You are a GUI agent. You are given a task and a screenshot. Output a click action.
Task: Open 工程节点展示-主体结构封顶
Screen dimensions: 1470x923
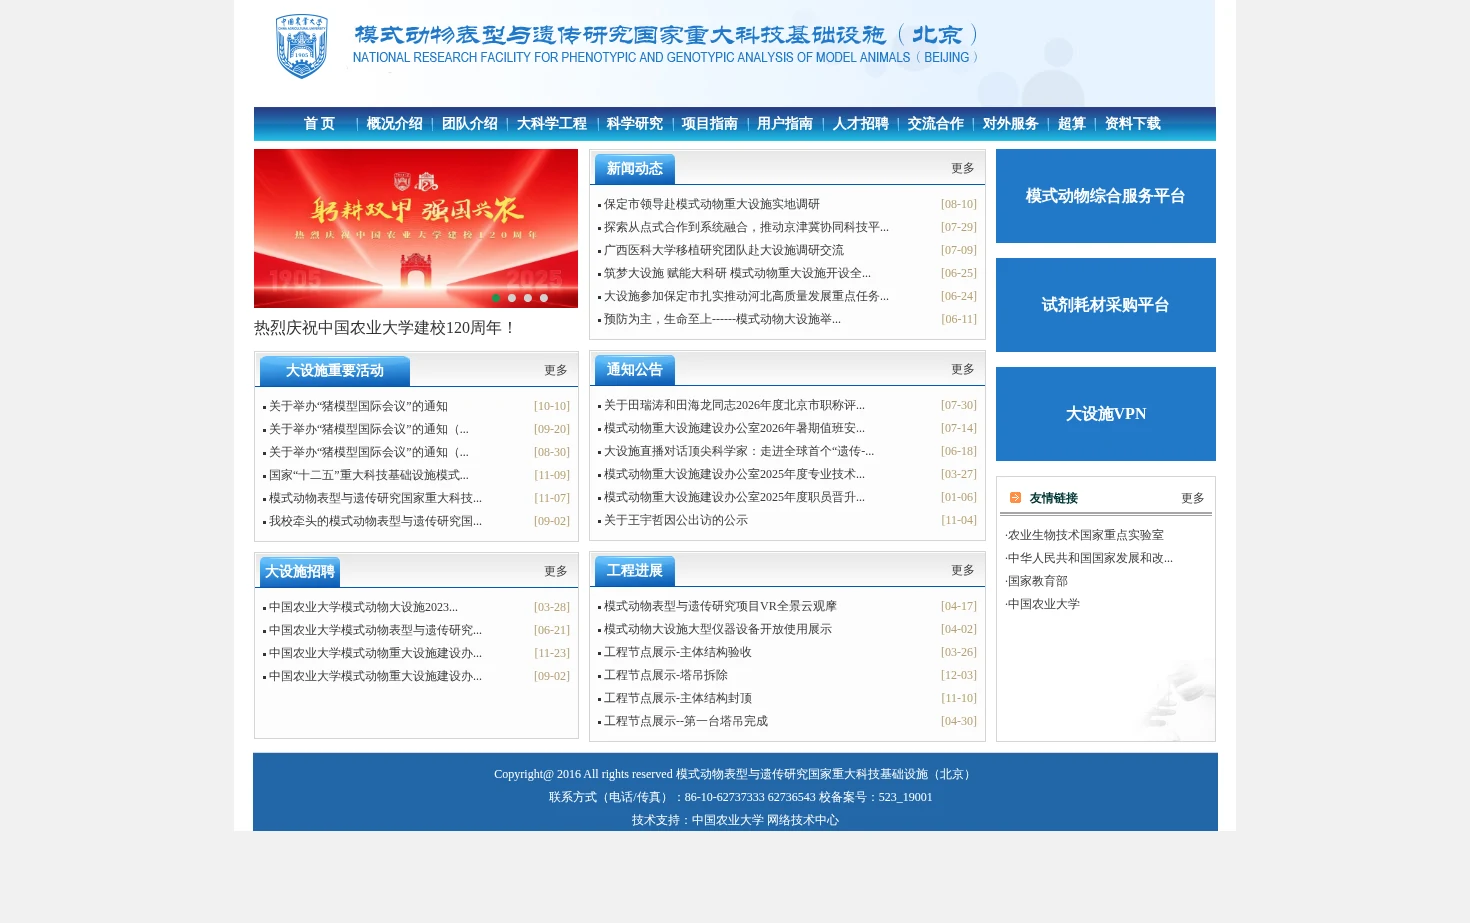pyautogui.click(x=677, y=698)
